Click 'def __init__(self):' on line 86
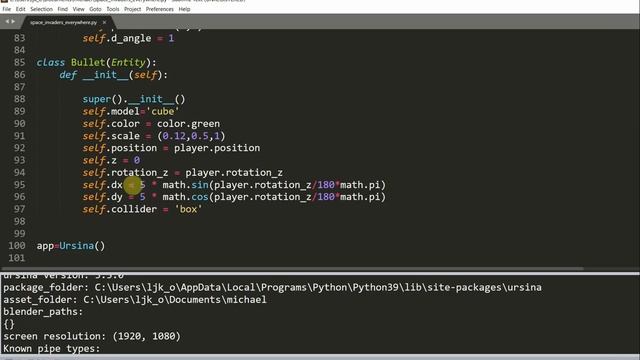 point(113,75)
